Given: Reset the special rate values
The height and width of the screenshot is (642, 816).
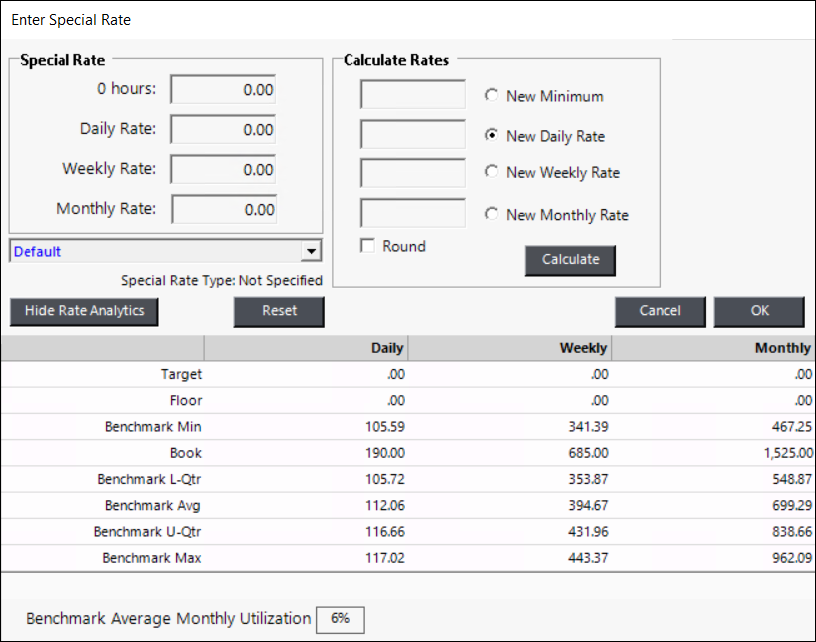Looking at the screenshot, I should [x=279, y=311].
